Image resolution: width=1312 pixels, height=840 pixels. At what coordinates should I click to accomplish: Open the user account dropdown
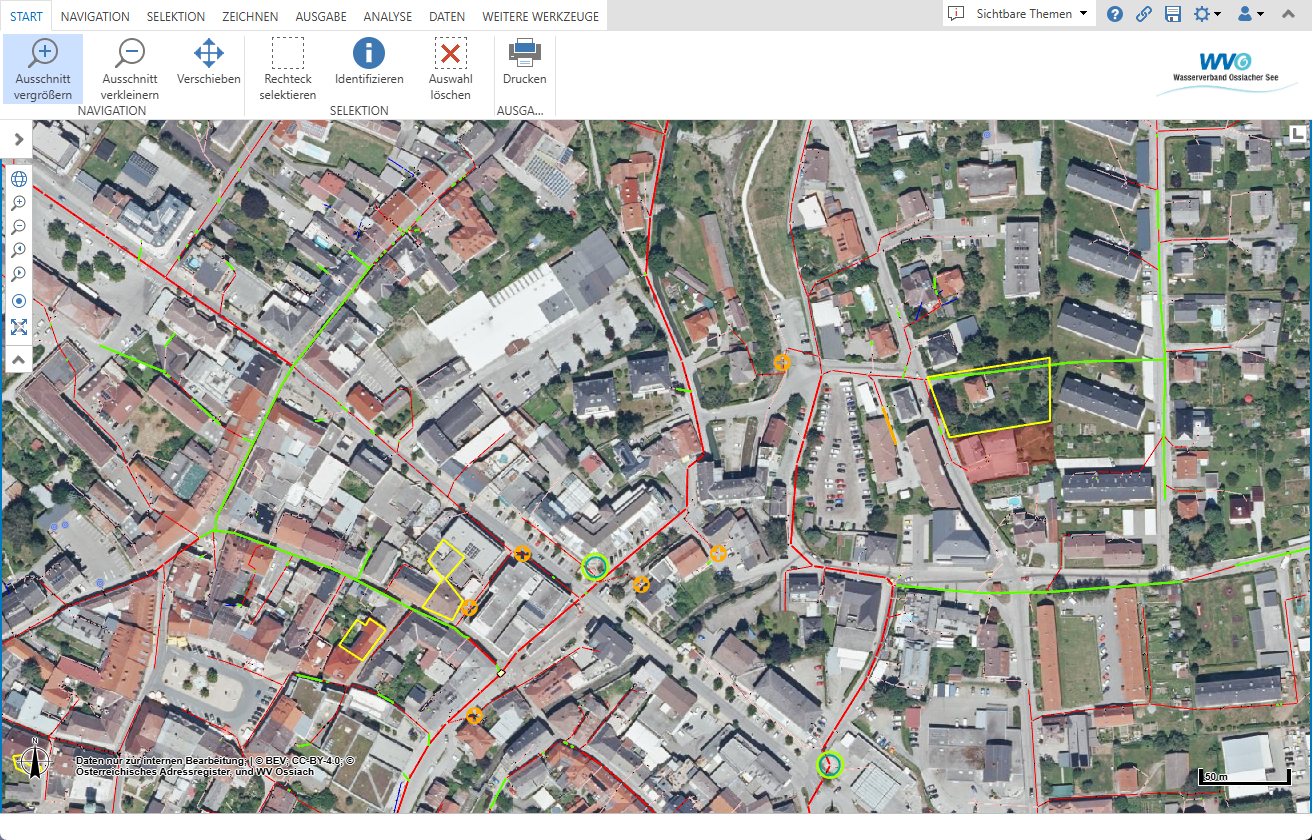point(1250,14)
